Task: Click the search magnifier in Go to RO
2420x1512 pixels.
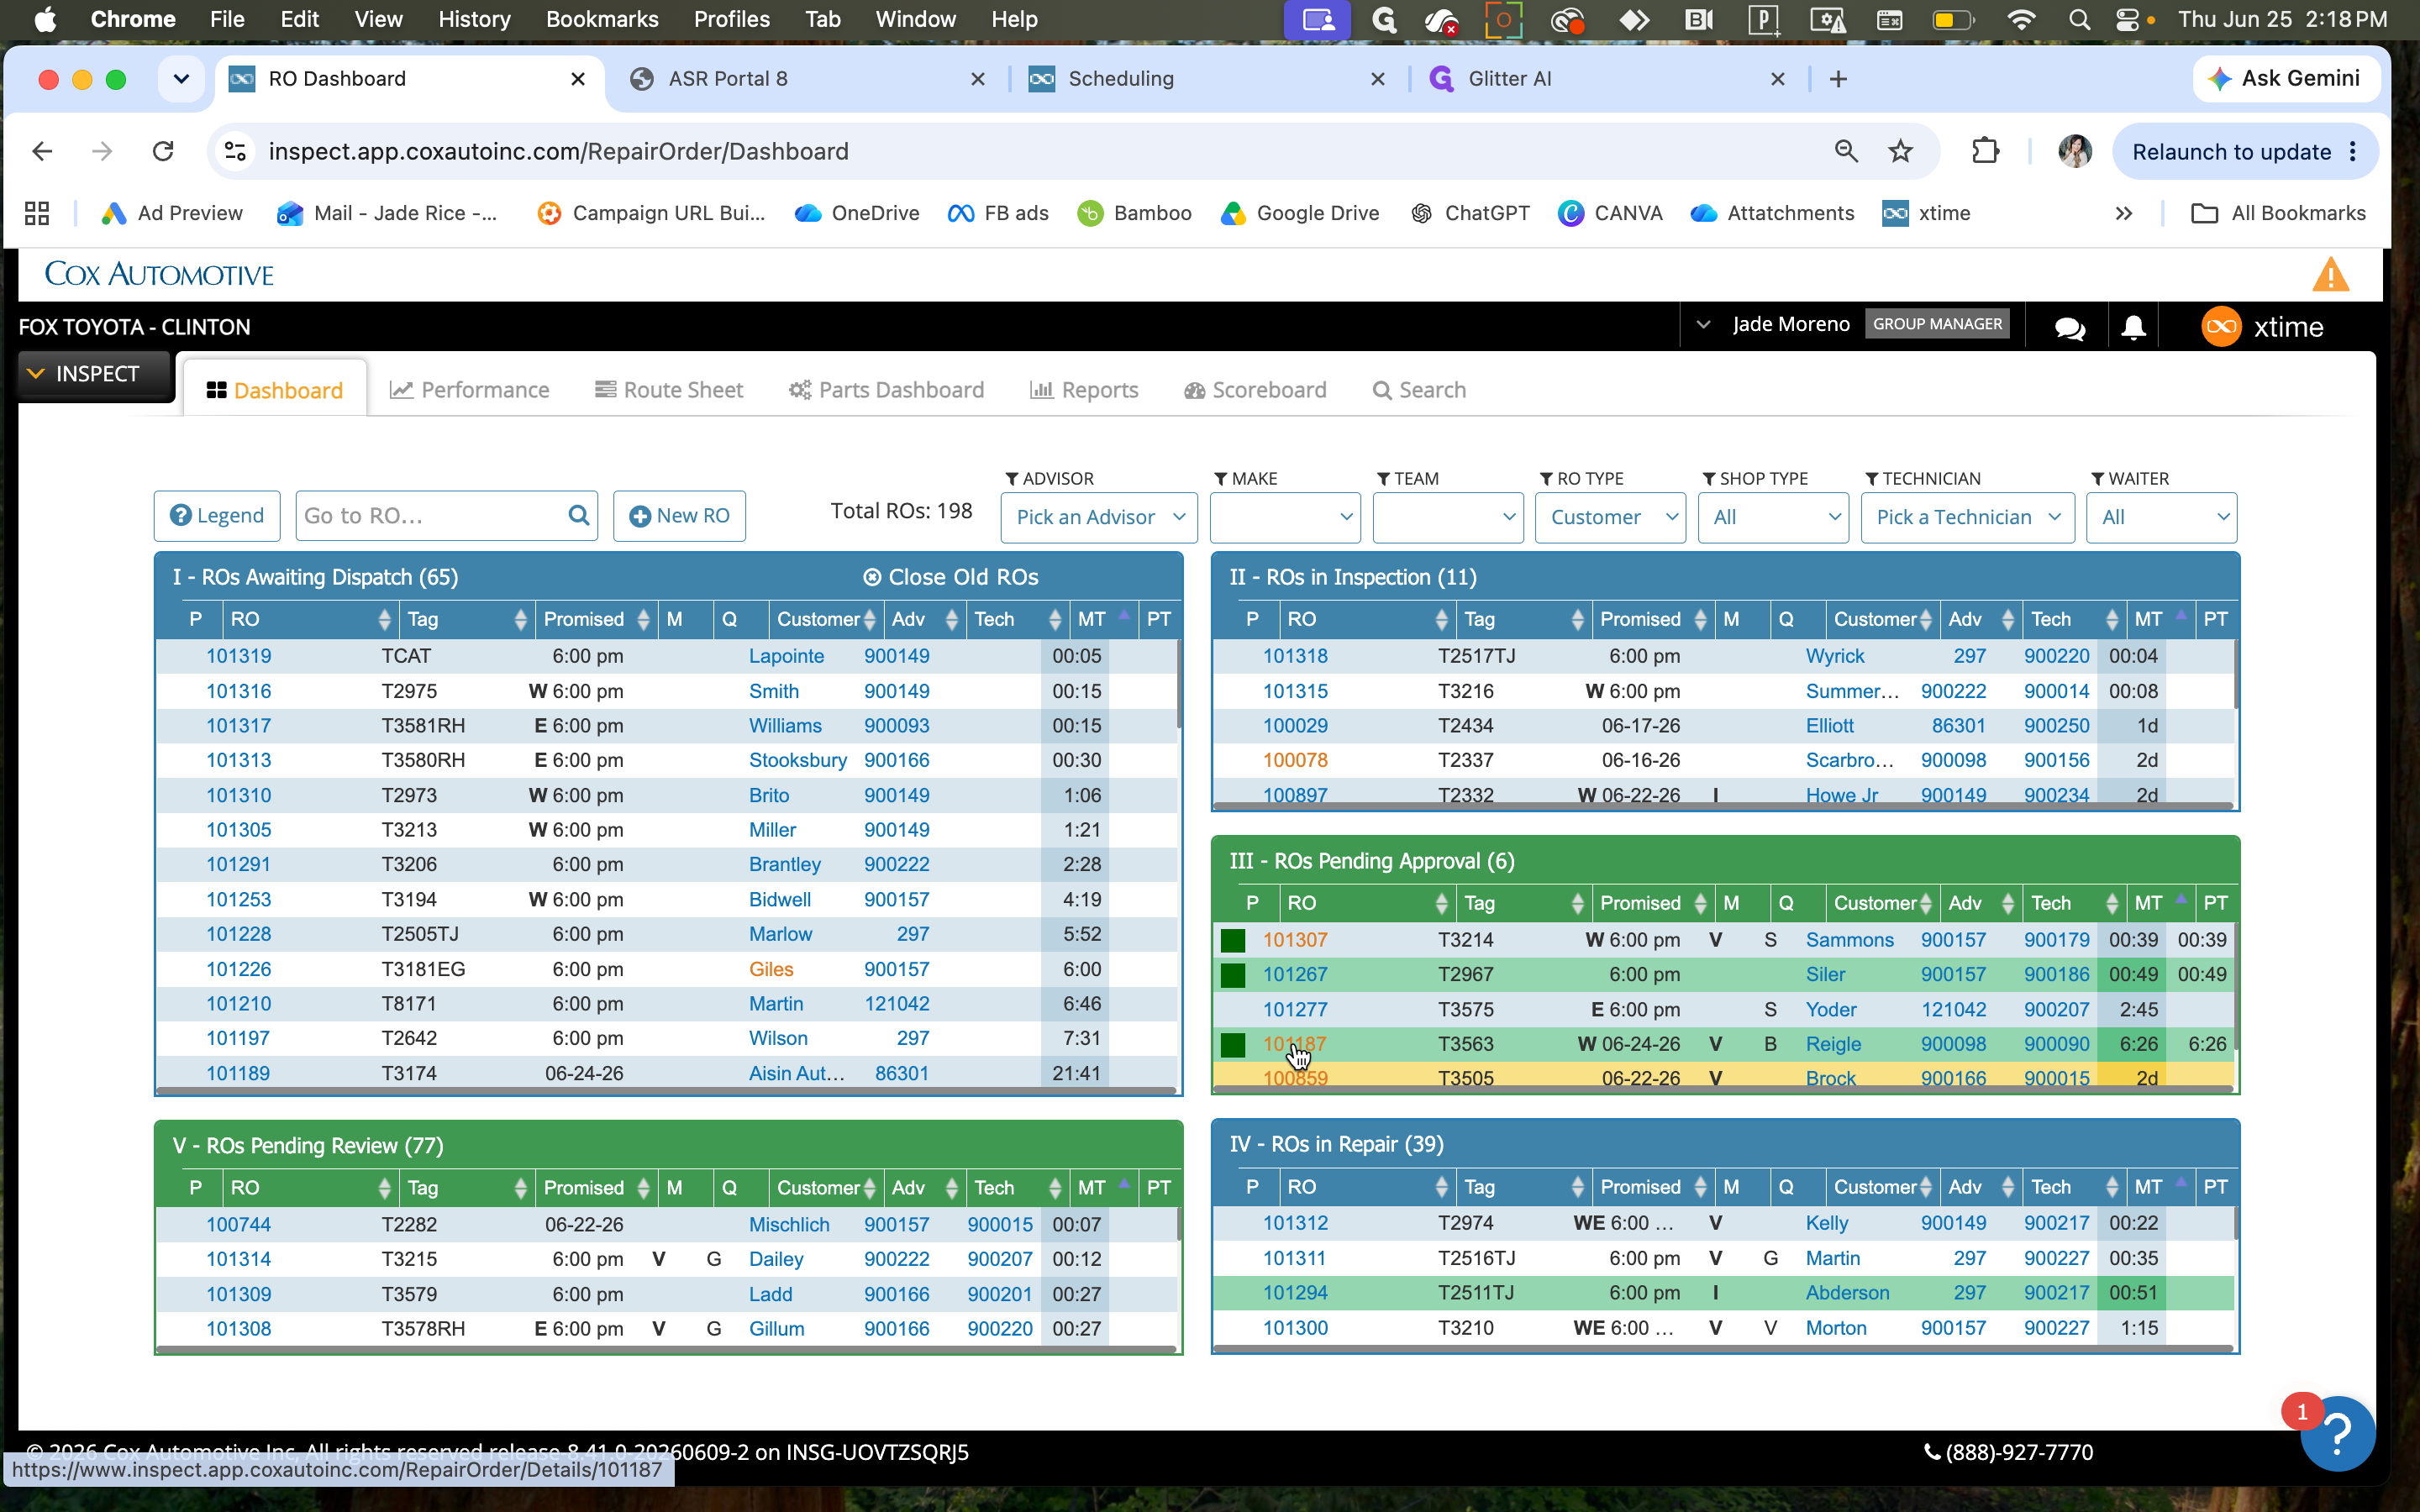Action: click(x=578, y=515)
